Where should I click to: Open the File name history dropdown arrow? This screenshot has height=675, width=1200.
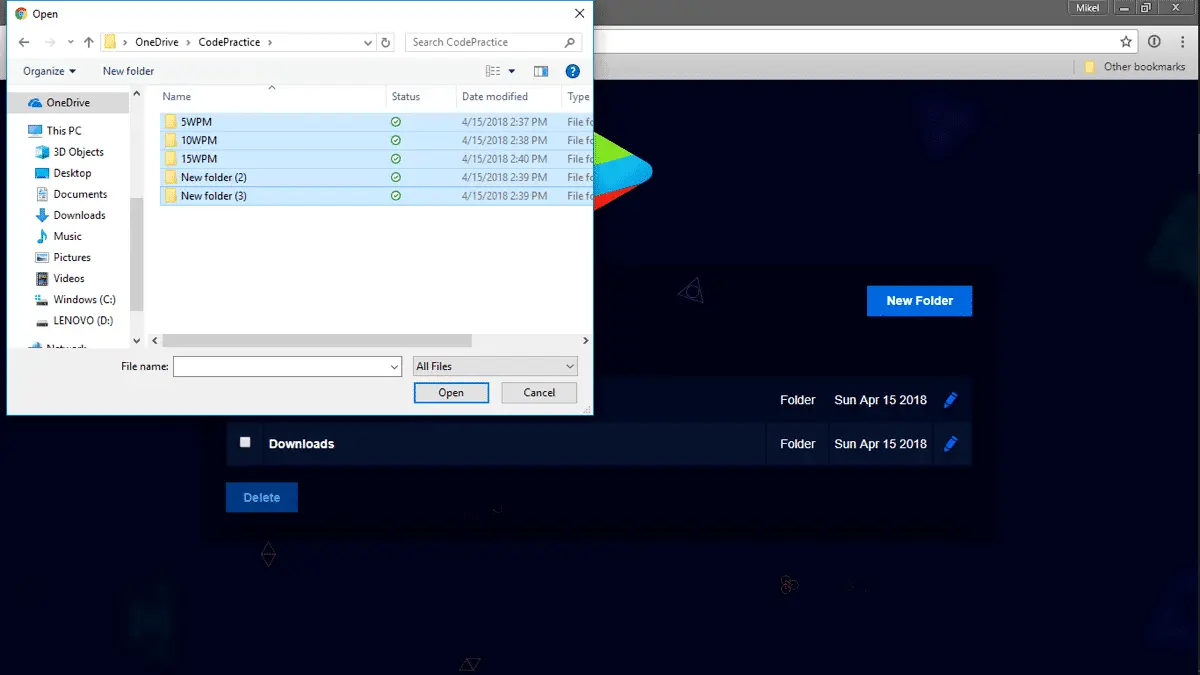click(x=394, y=367)
